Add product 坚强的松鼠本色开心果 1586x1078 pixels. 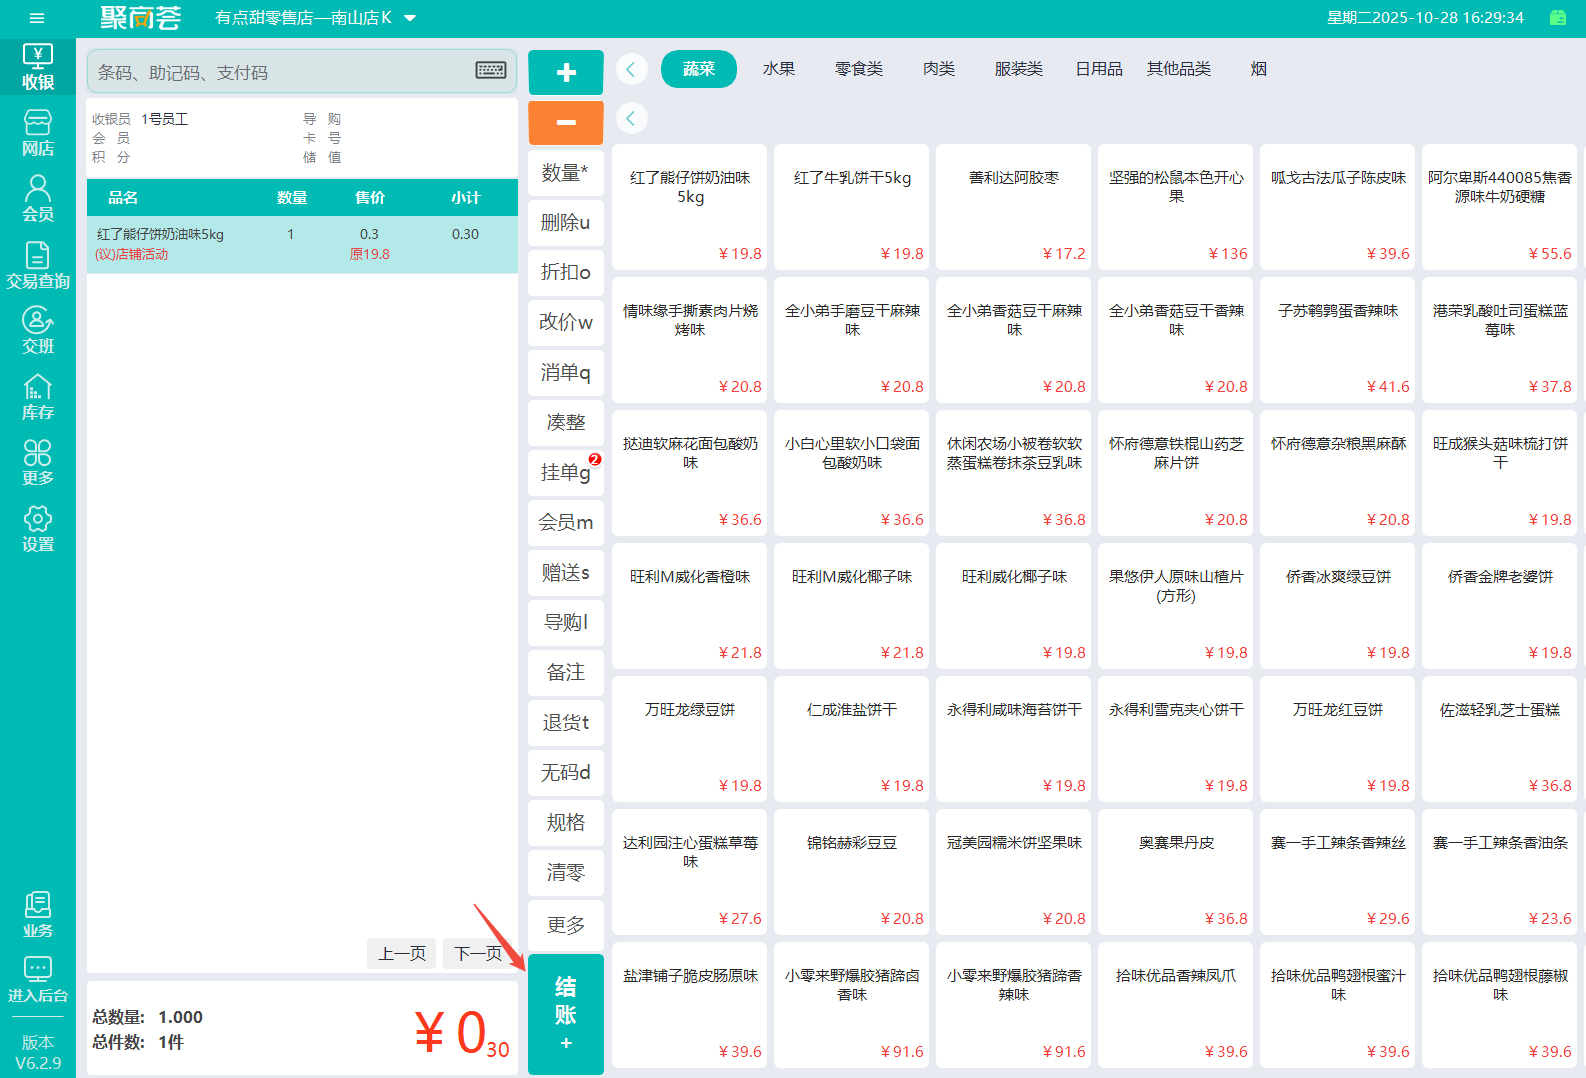(1176, 207)
